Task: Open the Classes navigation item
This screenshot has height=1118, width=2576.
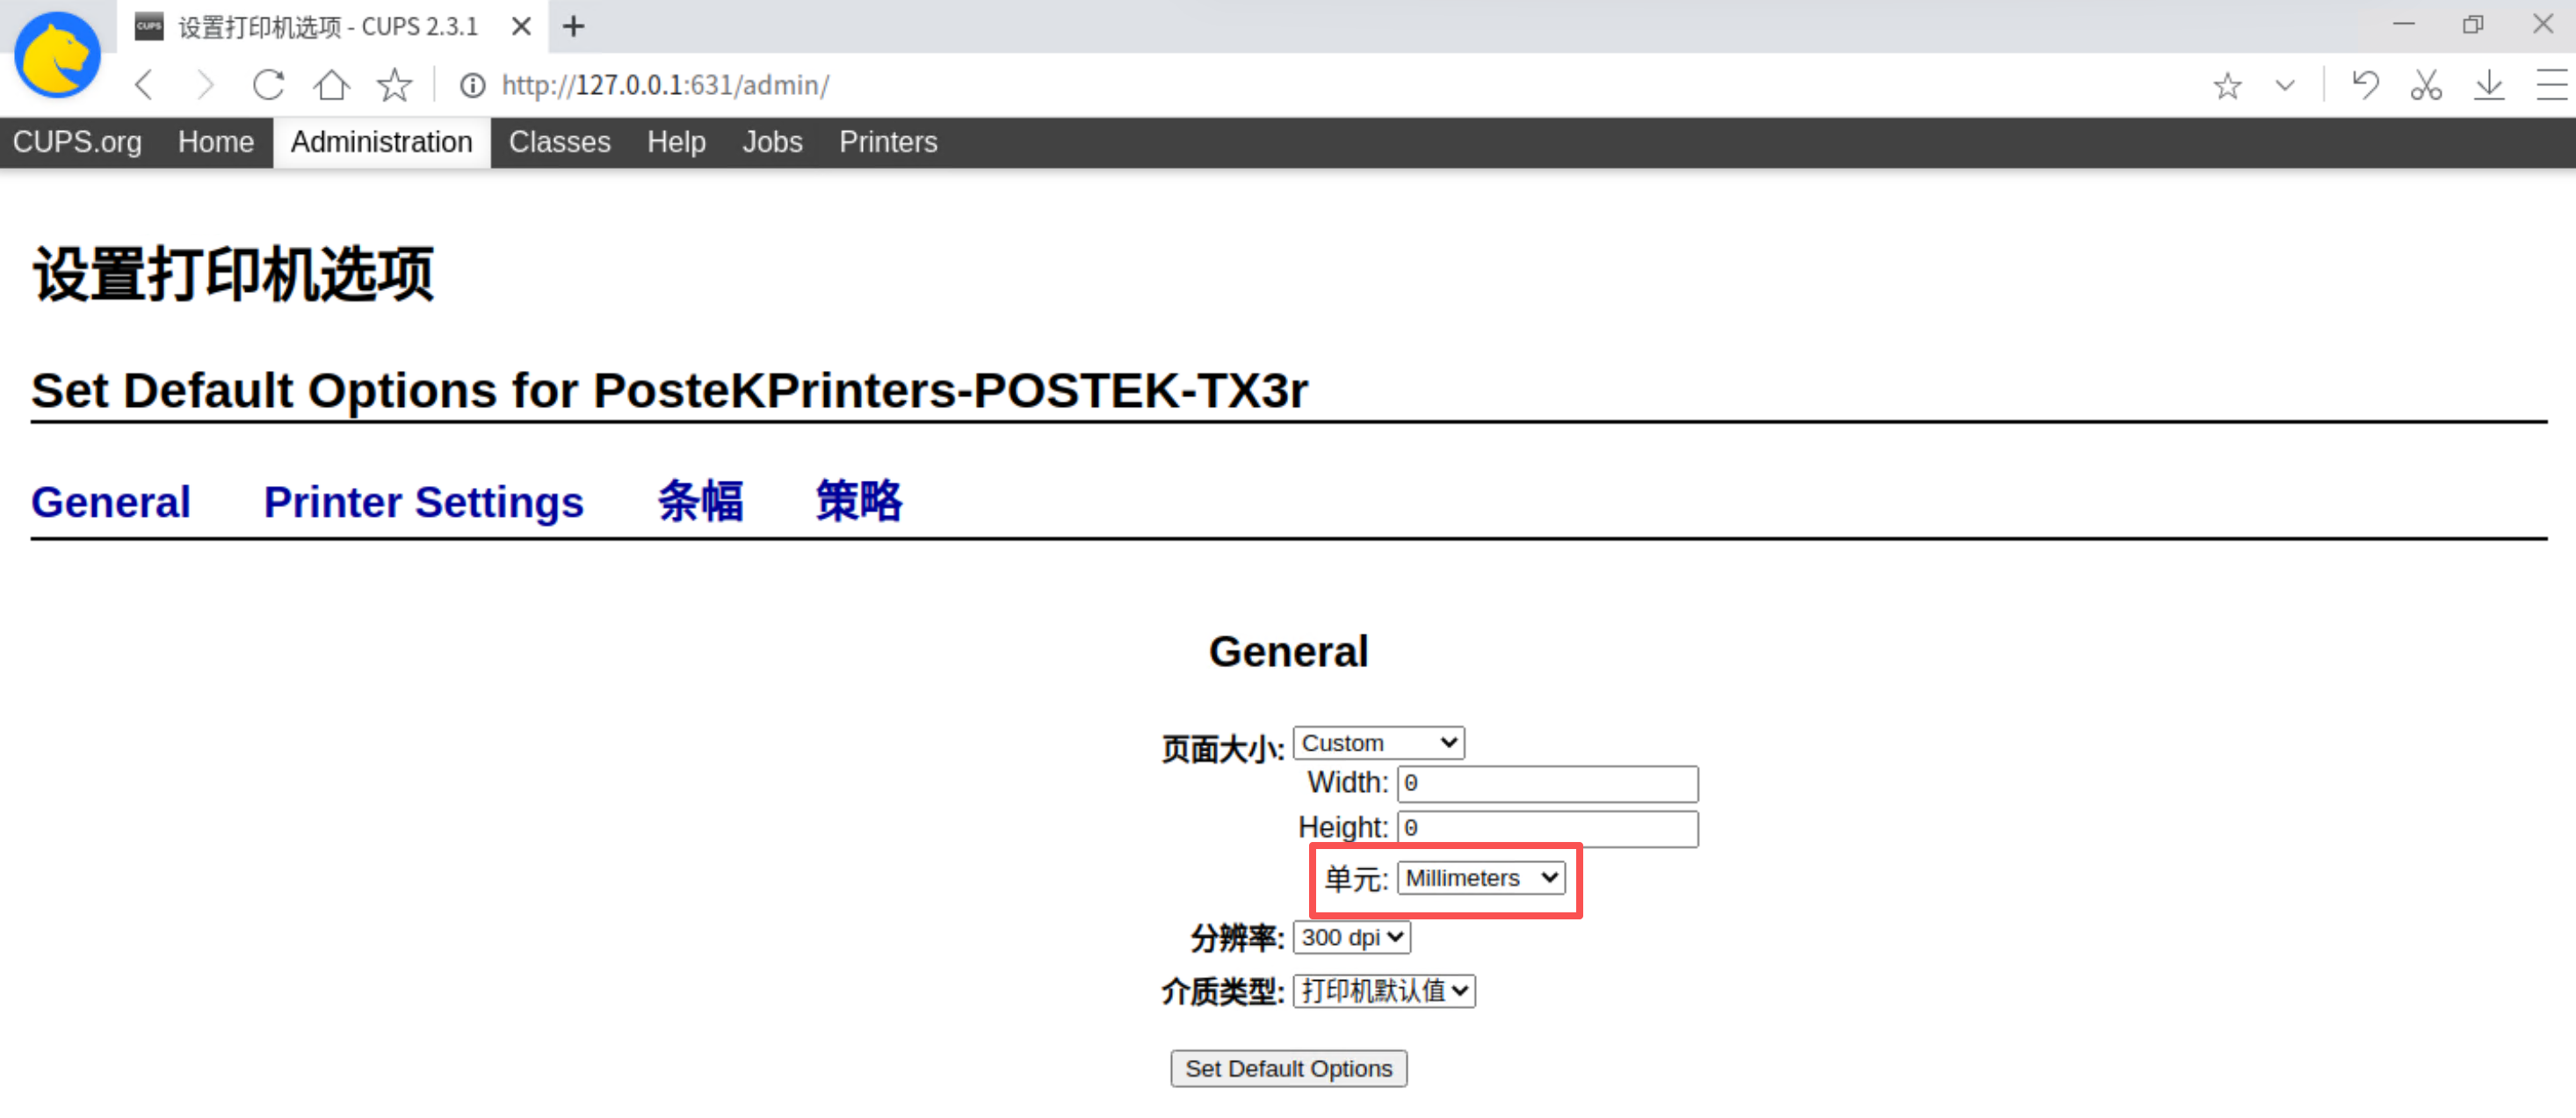Action: 560,142
